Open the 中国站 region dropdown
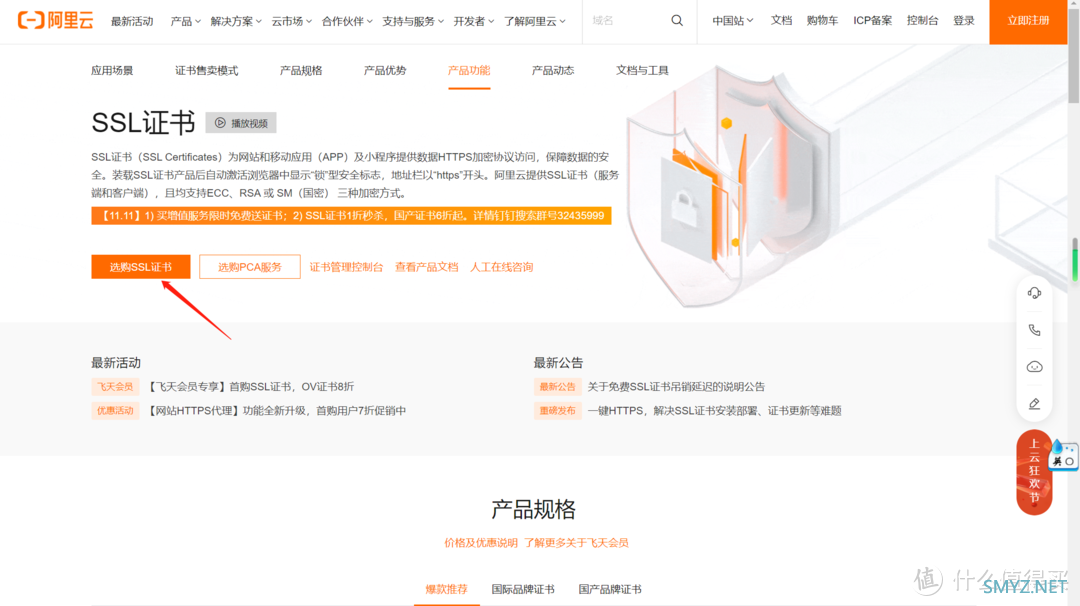 [x=732, y=21]
